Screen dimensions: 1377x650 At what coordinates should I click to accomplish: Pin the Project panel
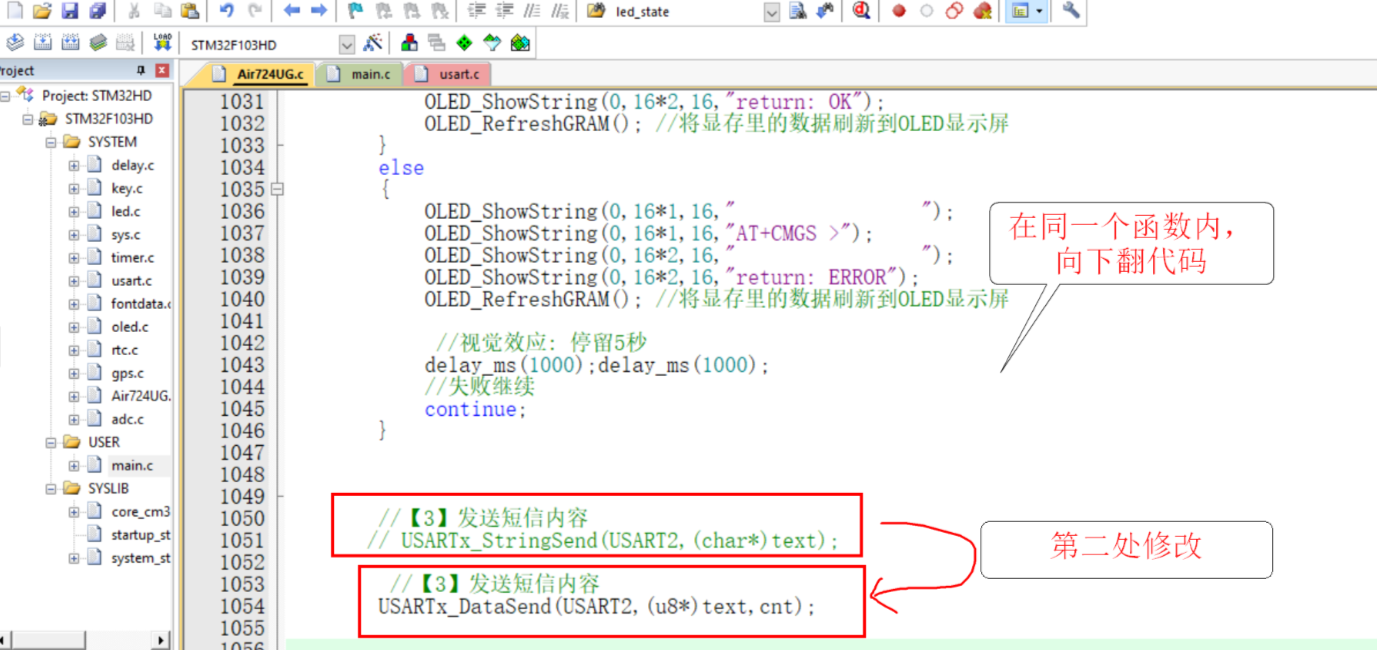[141, 71]
